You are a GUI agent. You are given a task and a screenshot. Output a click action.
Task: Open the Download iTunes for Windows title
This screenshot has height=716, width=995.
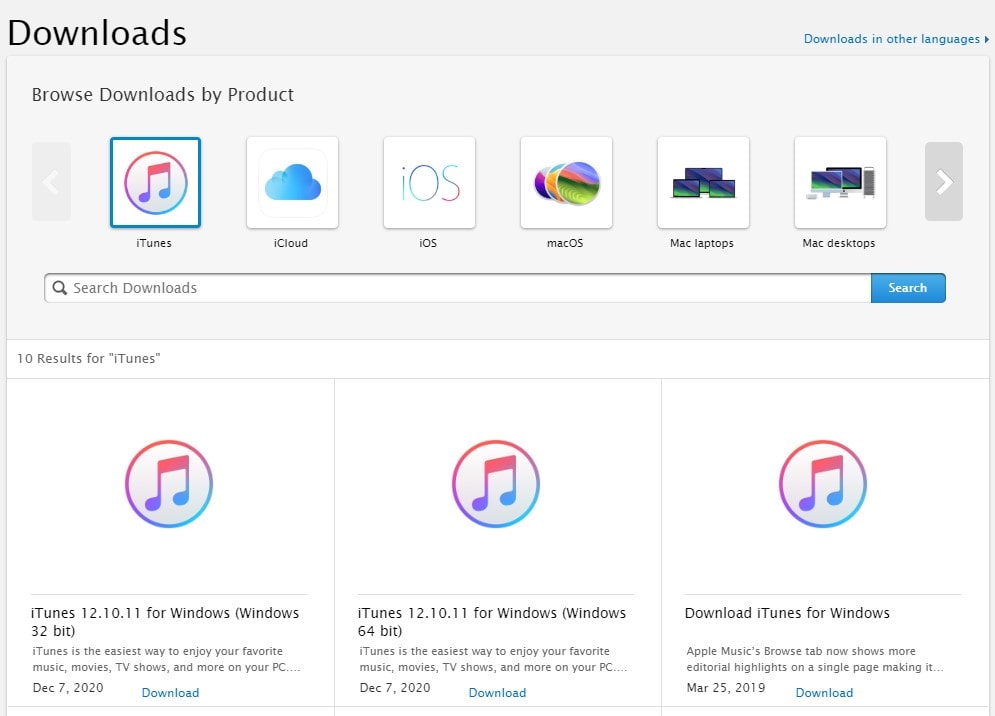click(x=787, y=613)
